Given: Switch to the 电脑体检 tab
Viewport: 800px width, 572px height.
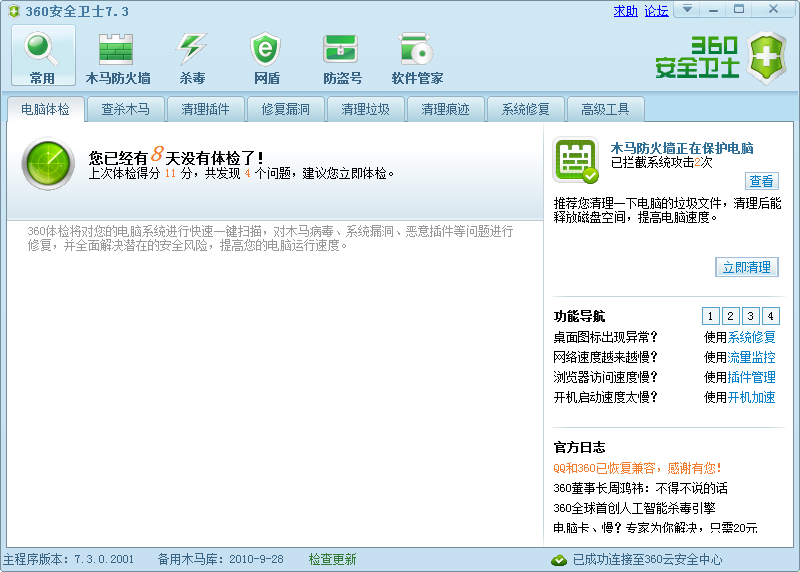Looking at the screenshot, I should pyautogui.click(x=45, y=109).
